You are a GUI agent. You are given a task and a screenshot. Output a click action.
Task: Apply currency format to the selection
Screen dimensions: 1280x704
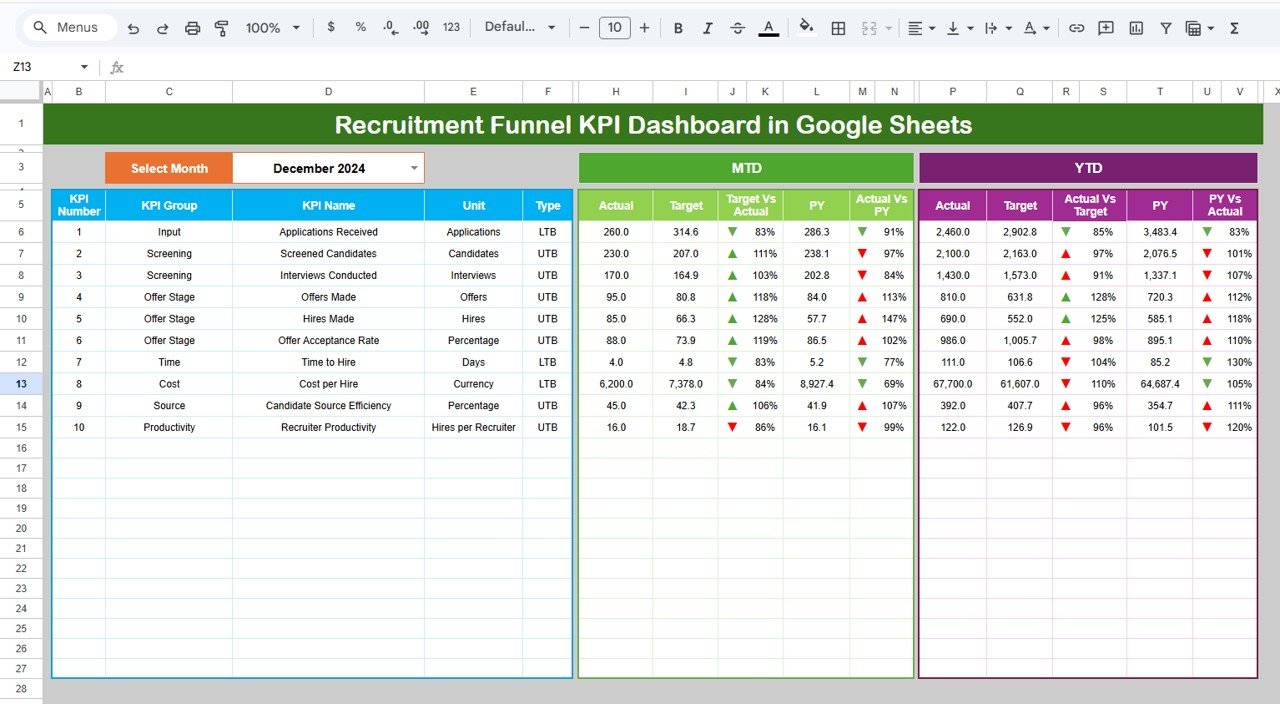point(331,27)
